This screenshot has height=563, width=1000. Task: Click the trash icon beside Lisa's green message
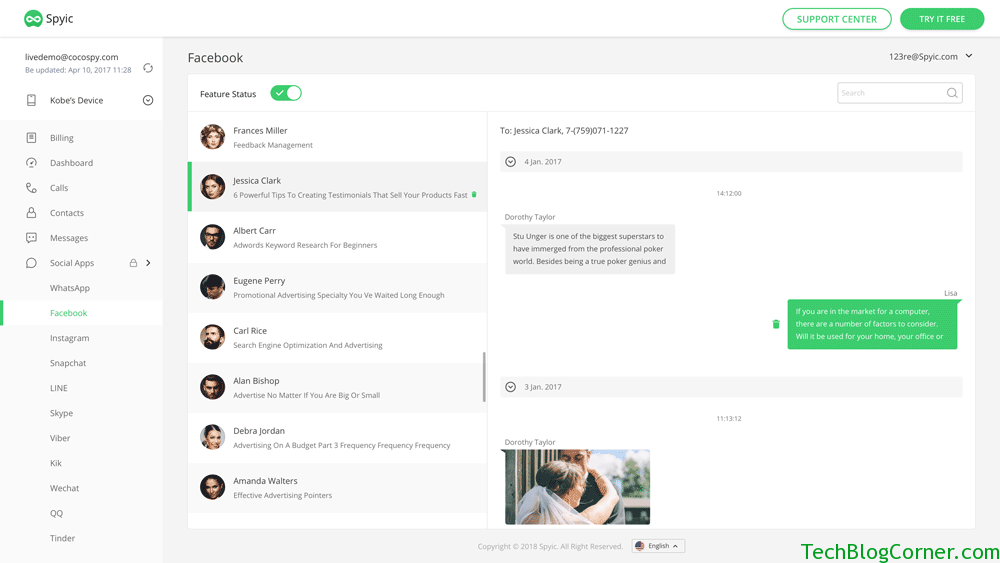776,324
